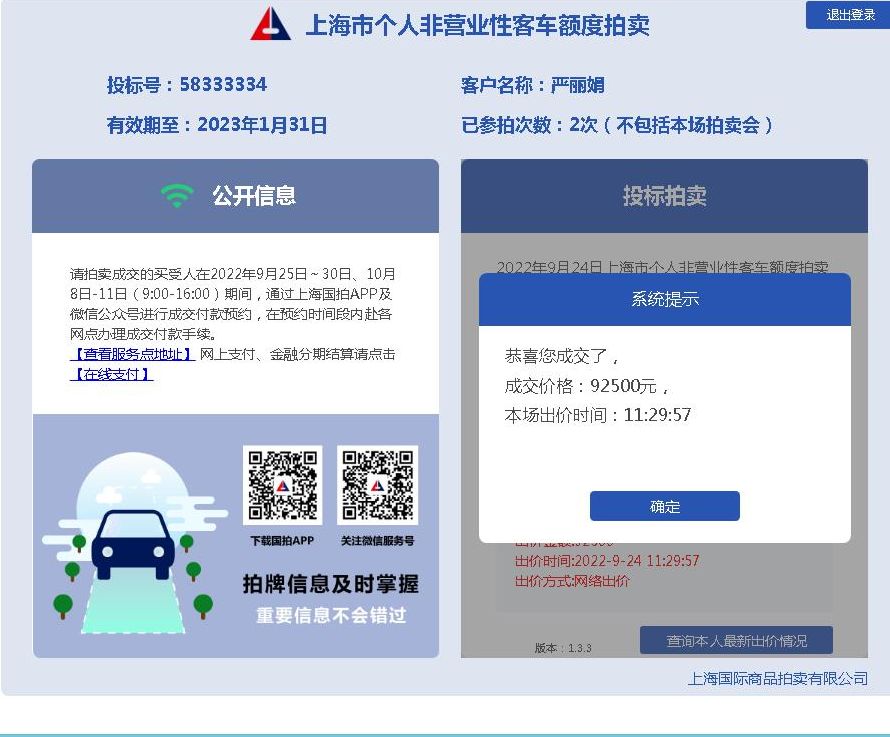Viewport: 890px width, 737px height.
Task: Click the 下载国拍APP caption label
Action: point(282,541)
